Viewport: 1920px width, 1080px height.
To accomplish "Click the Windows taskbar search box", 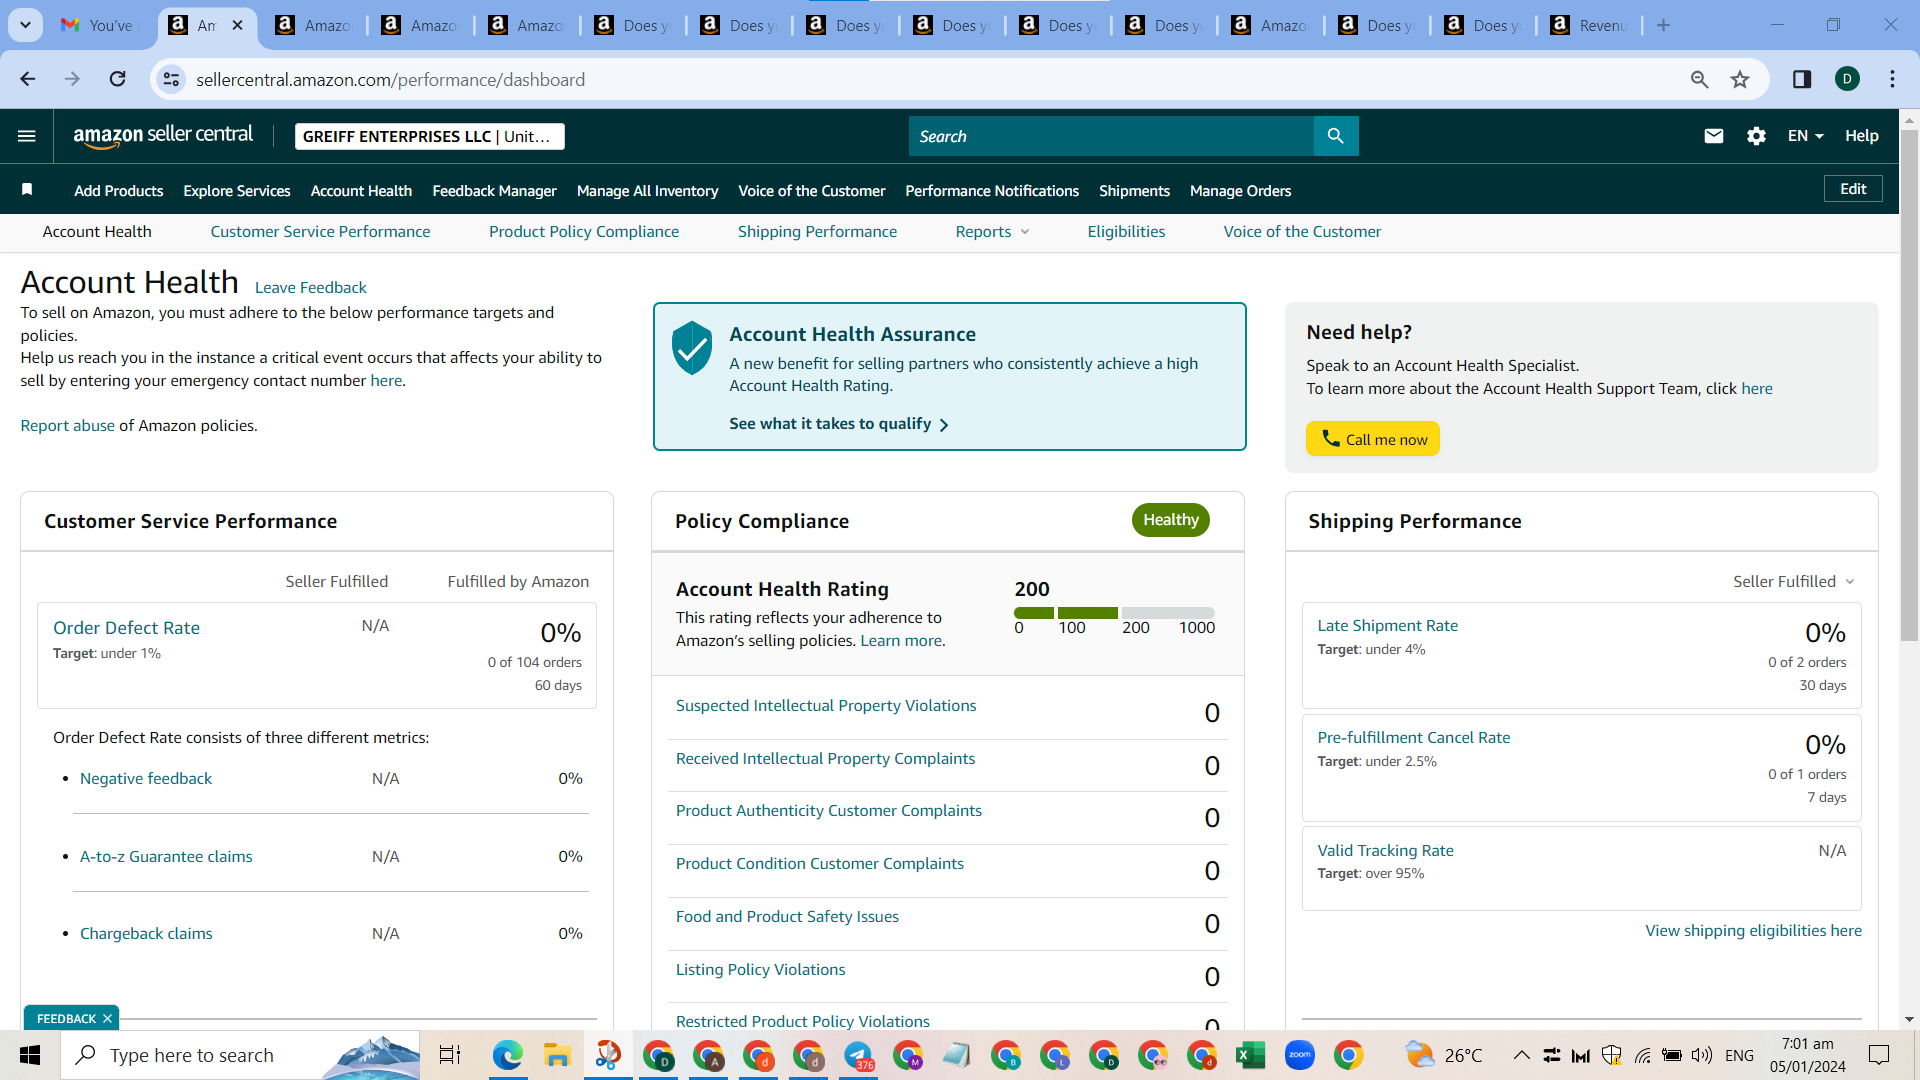I will pyautogui.click(x=240, y=1055).
